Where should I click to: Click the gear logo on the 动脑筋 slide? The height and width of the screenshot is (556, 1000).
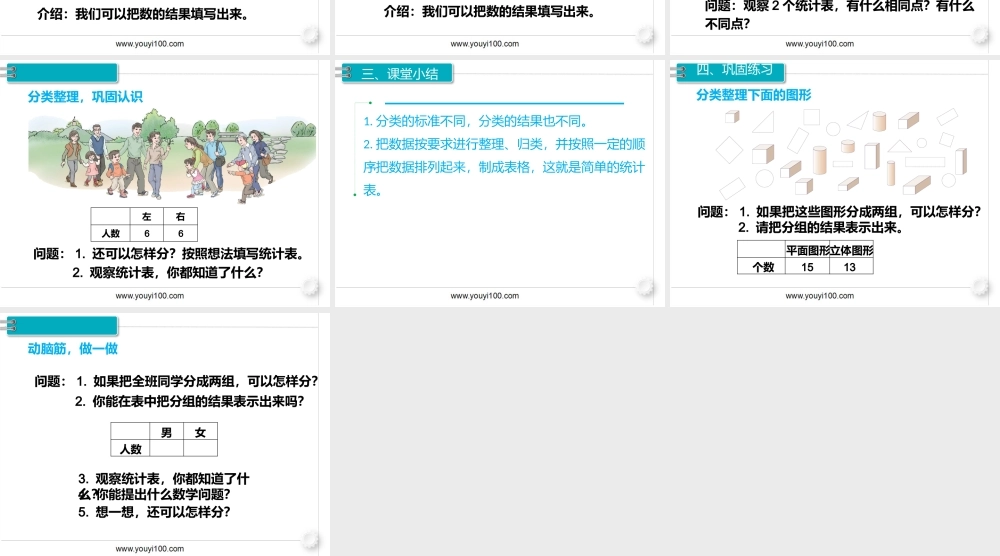311,541
